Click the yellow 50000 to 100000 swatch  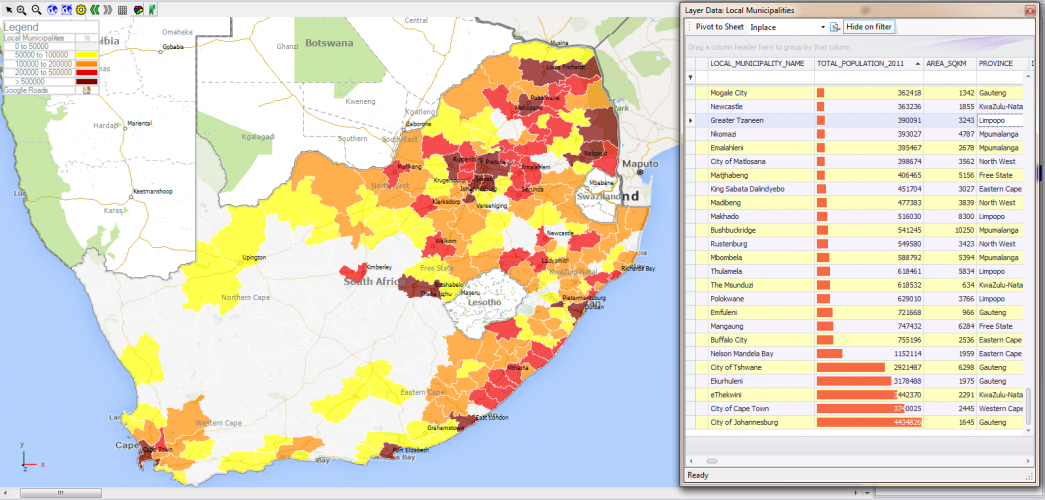coord(87,55)
